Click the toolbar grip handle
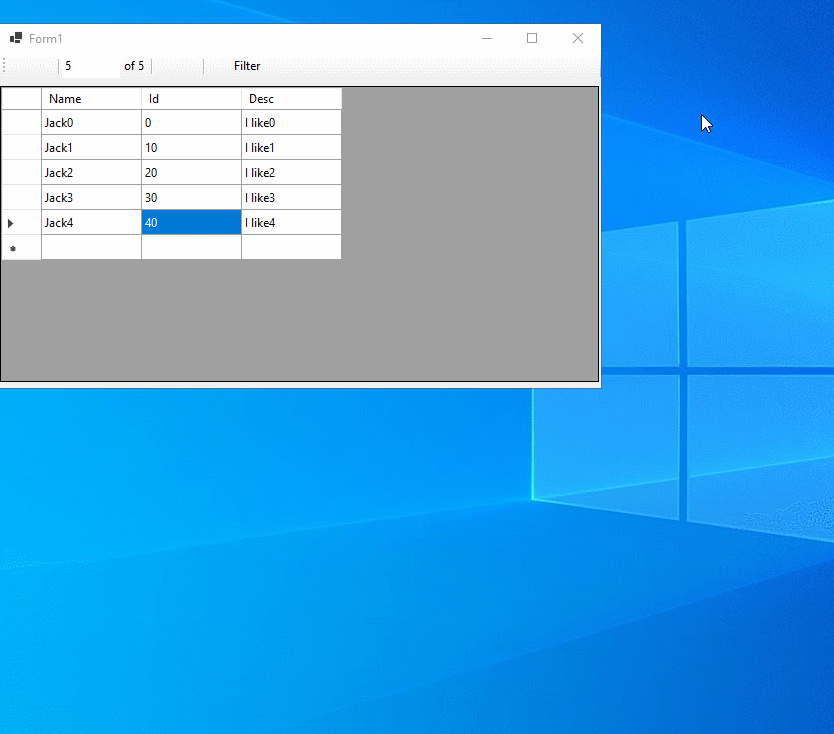 coord(4,66)
